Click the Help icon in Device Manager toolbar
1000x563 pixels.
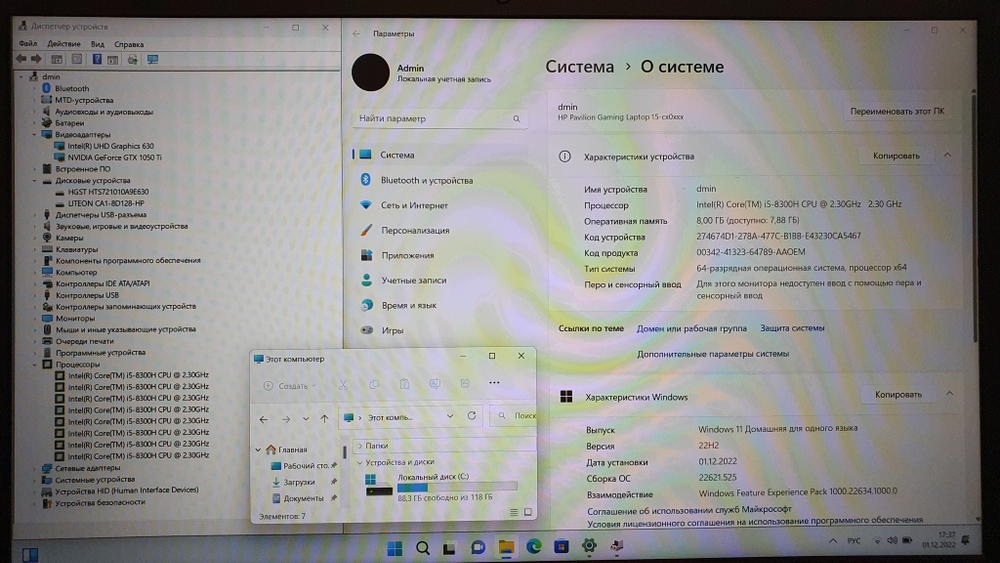point(96,59)
